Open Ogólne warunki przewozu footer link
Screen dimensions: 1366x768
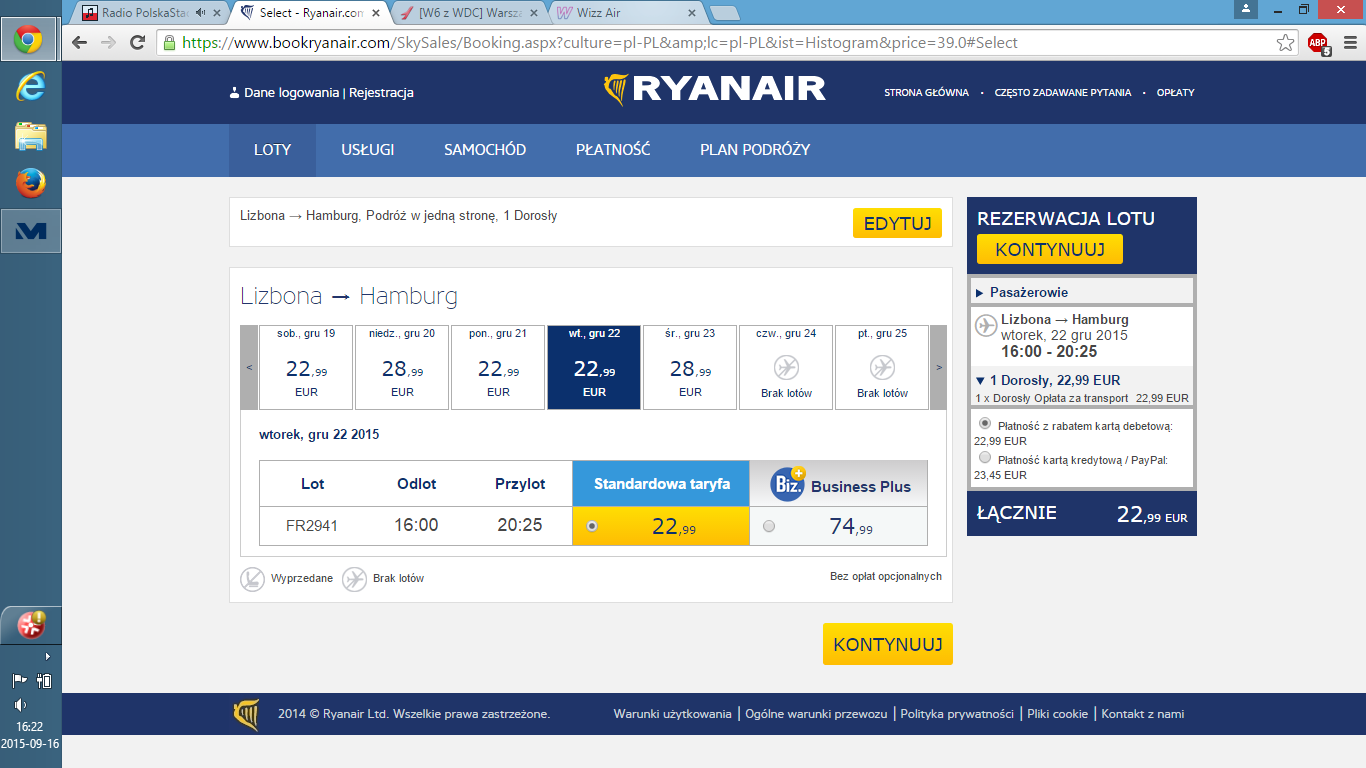[x=816, y=714]
